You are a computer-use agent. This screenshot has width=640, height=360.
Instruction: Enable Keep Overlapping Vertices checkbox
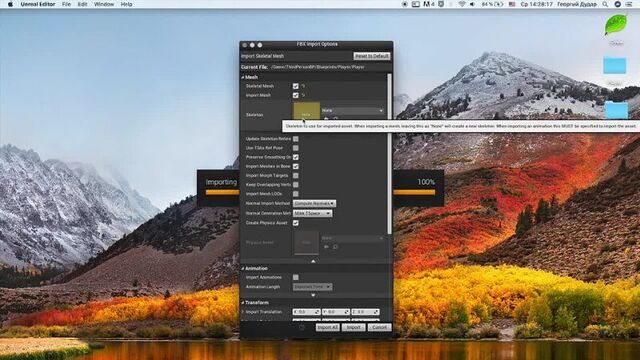296,184
